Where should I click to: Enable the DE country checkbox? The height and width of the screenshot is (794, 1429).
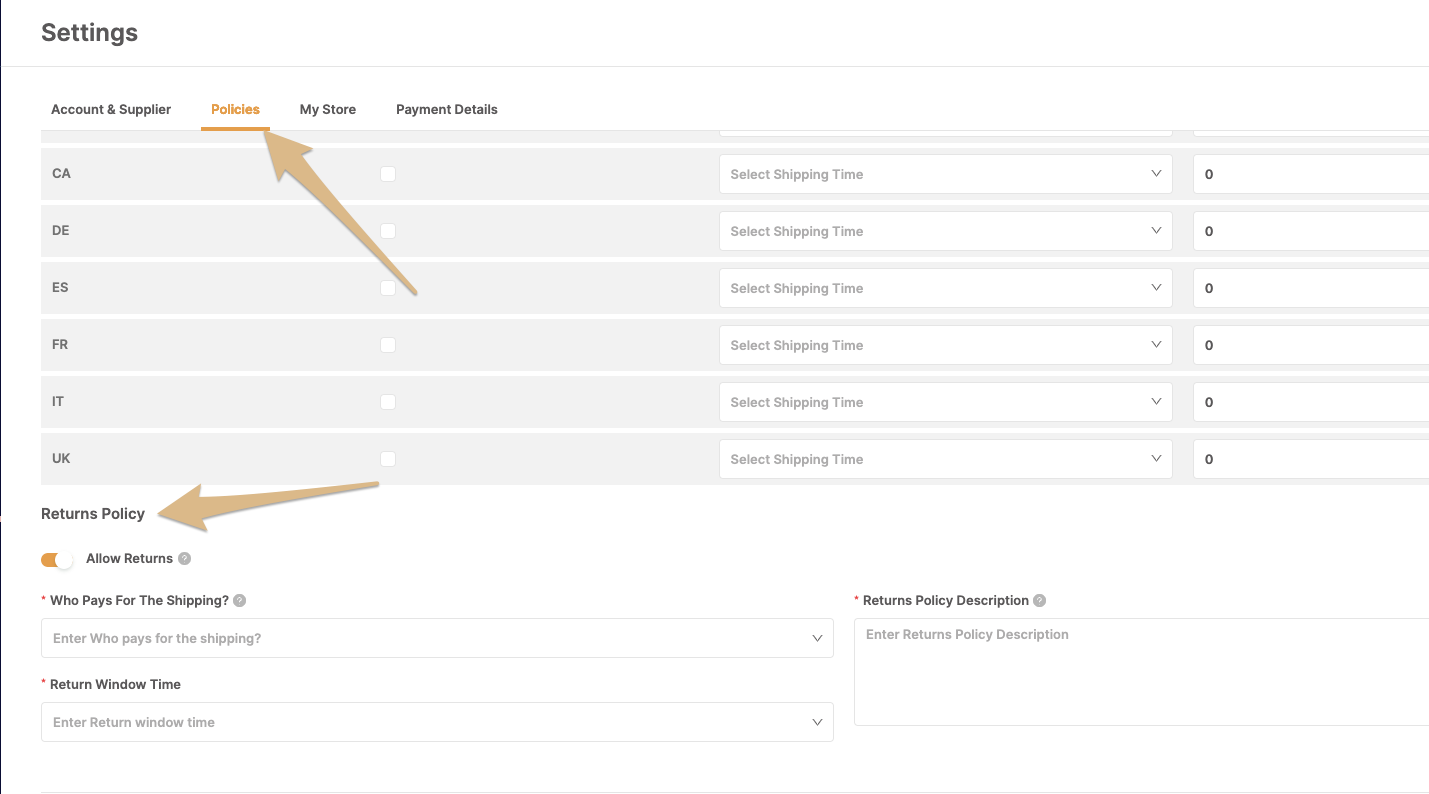point(388,231)
